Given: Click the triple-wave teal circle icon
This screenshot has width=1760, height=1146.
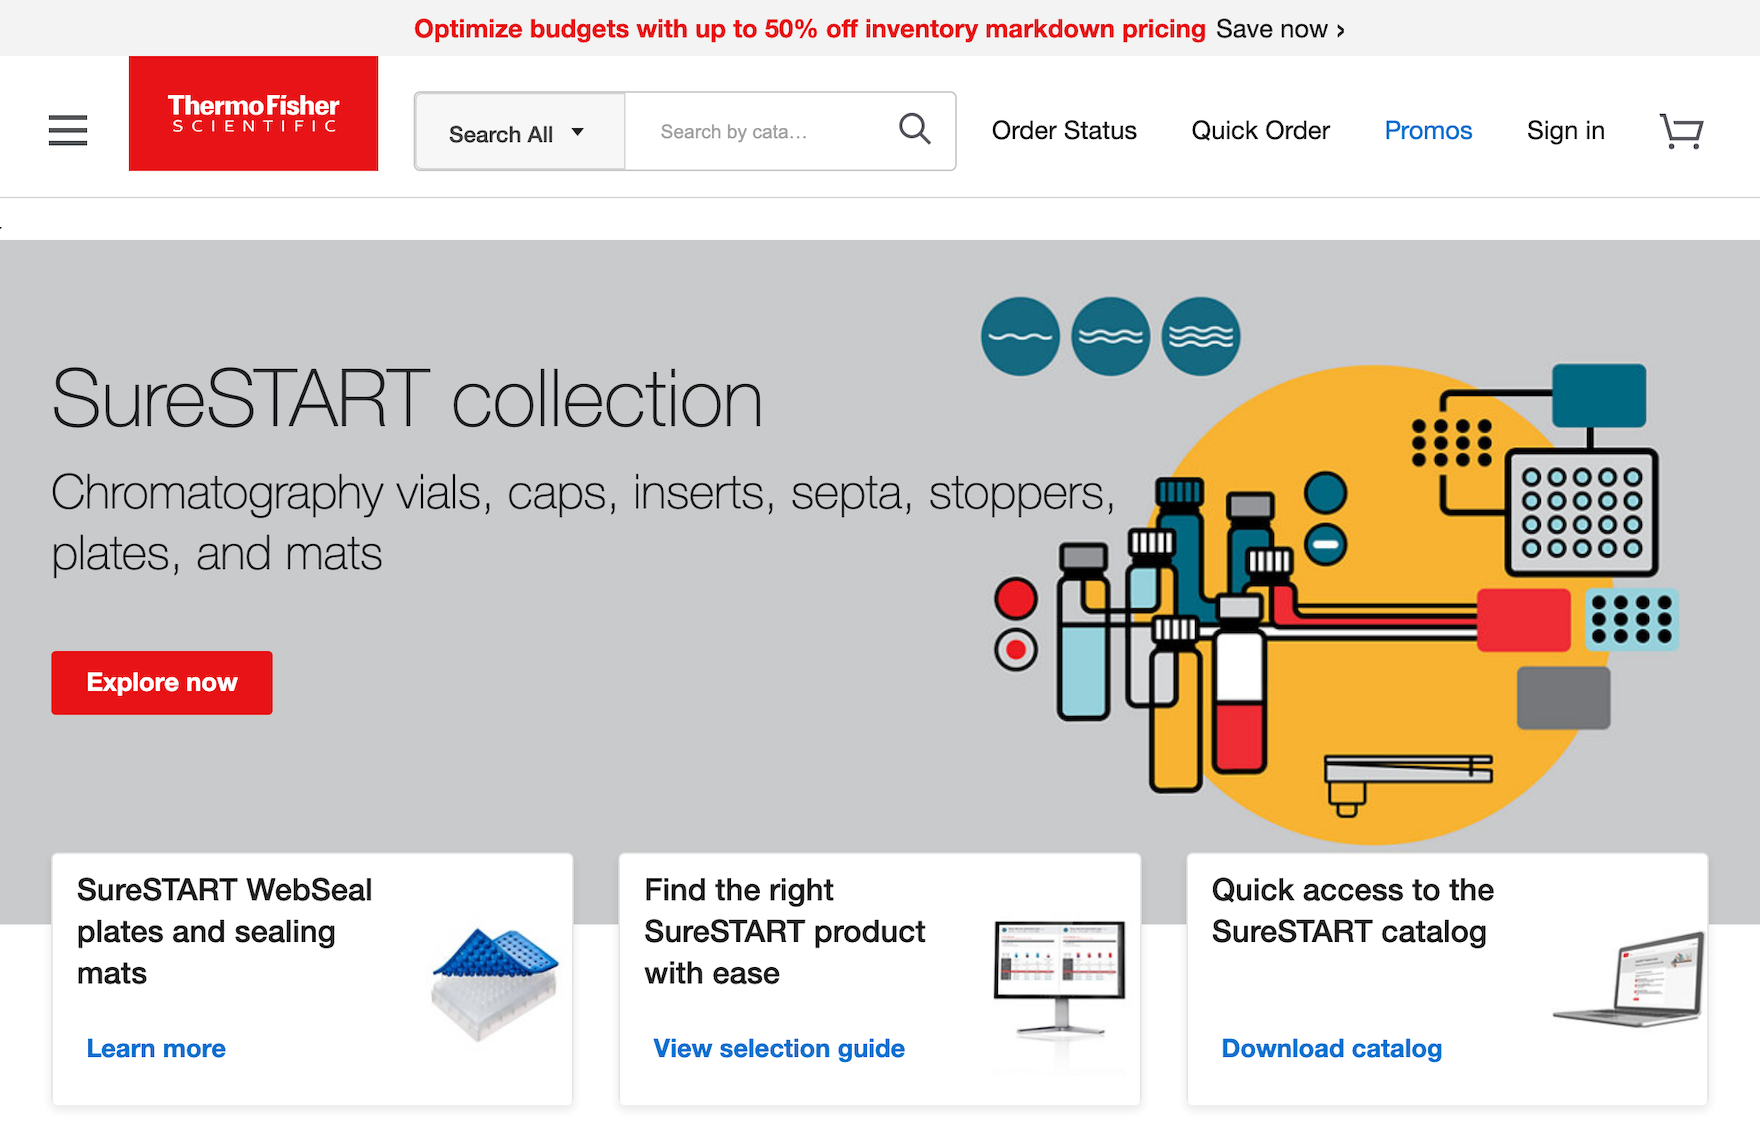Looking at the screenshot, I should [1201, 336].
